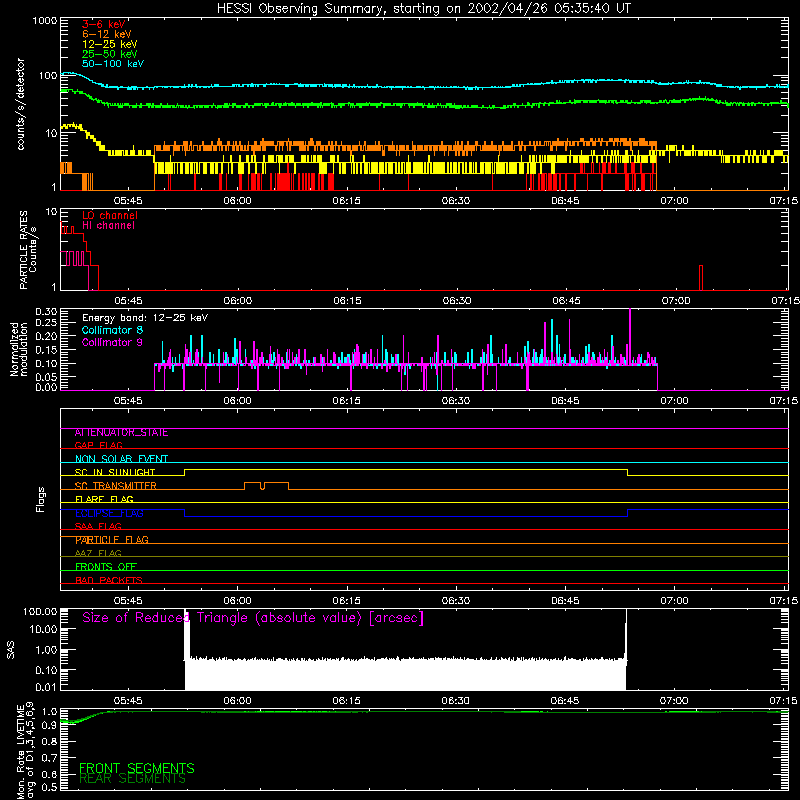Click the 06:15 tick under the modulation panel
Image resolution: width=800 pixels, height=800 pixels.
click(346, 401)
